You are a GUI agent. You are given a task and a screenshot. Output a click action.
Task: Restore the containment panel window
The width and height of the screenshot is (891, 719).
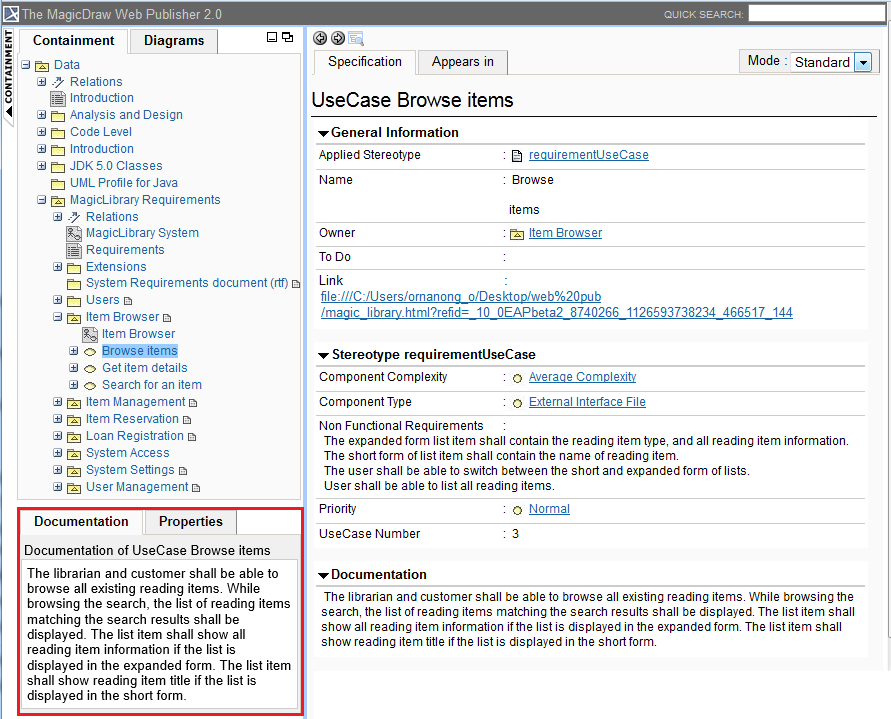coord(288,37)
